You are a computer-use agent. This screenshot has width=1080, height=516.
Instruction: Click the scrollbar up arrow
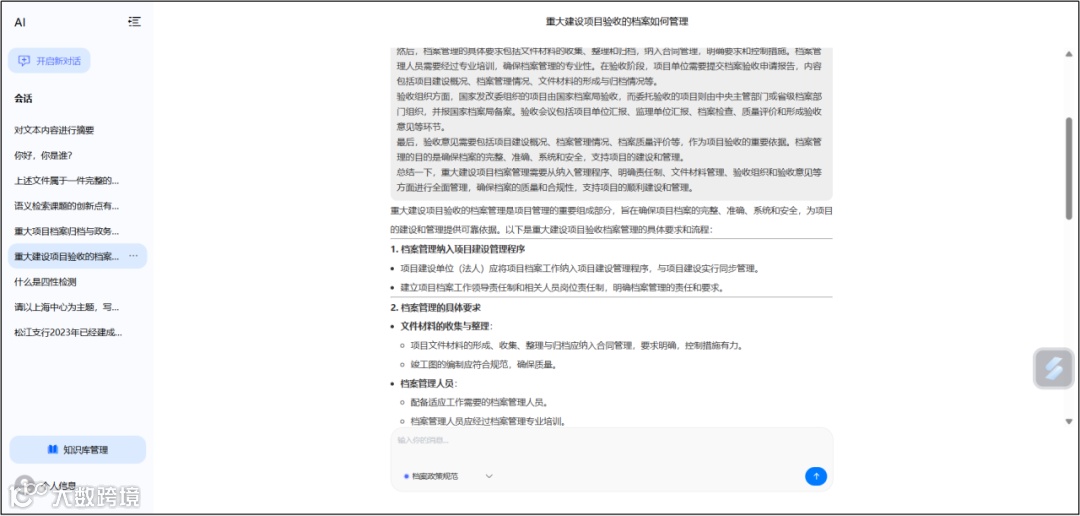tap(1068, 54)
